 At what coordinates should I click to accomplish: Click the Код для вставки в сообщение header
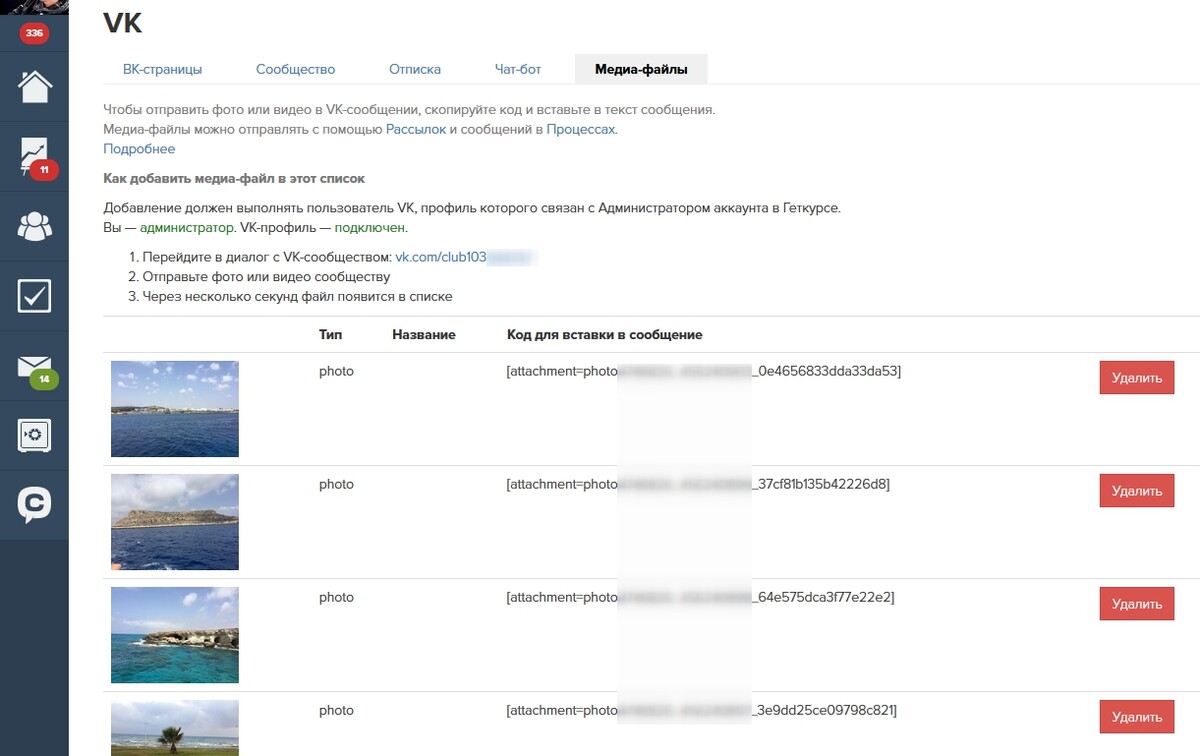(x=605, y=335)
